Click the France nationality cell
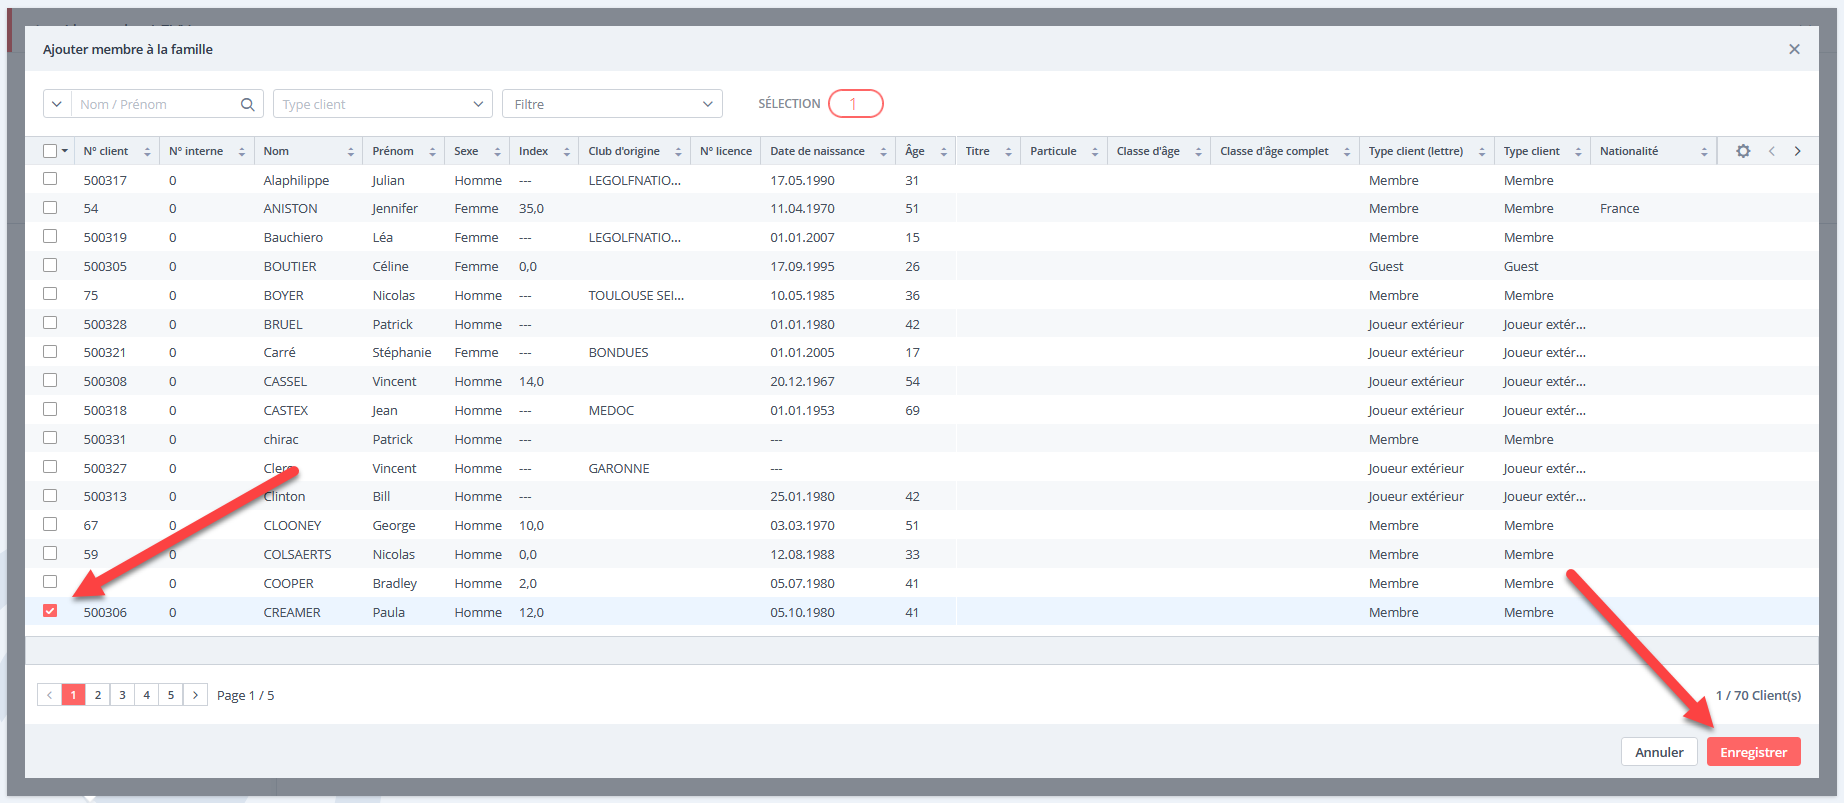This screenshot has width=1844, height=803. (x=1619, y=208)
